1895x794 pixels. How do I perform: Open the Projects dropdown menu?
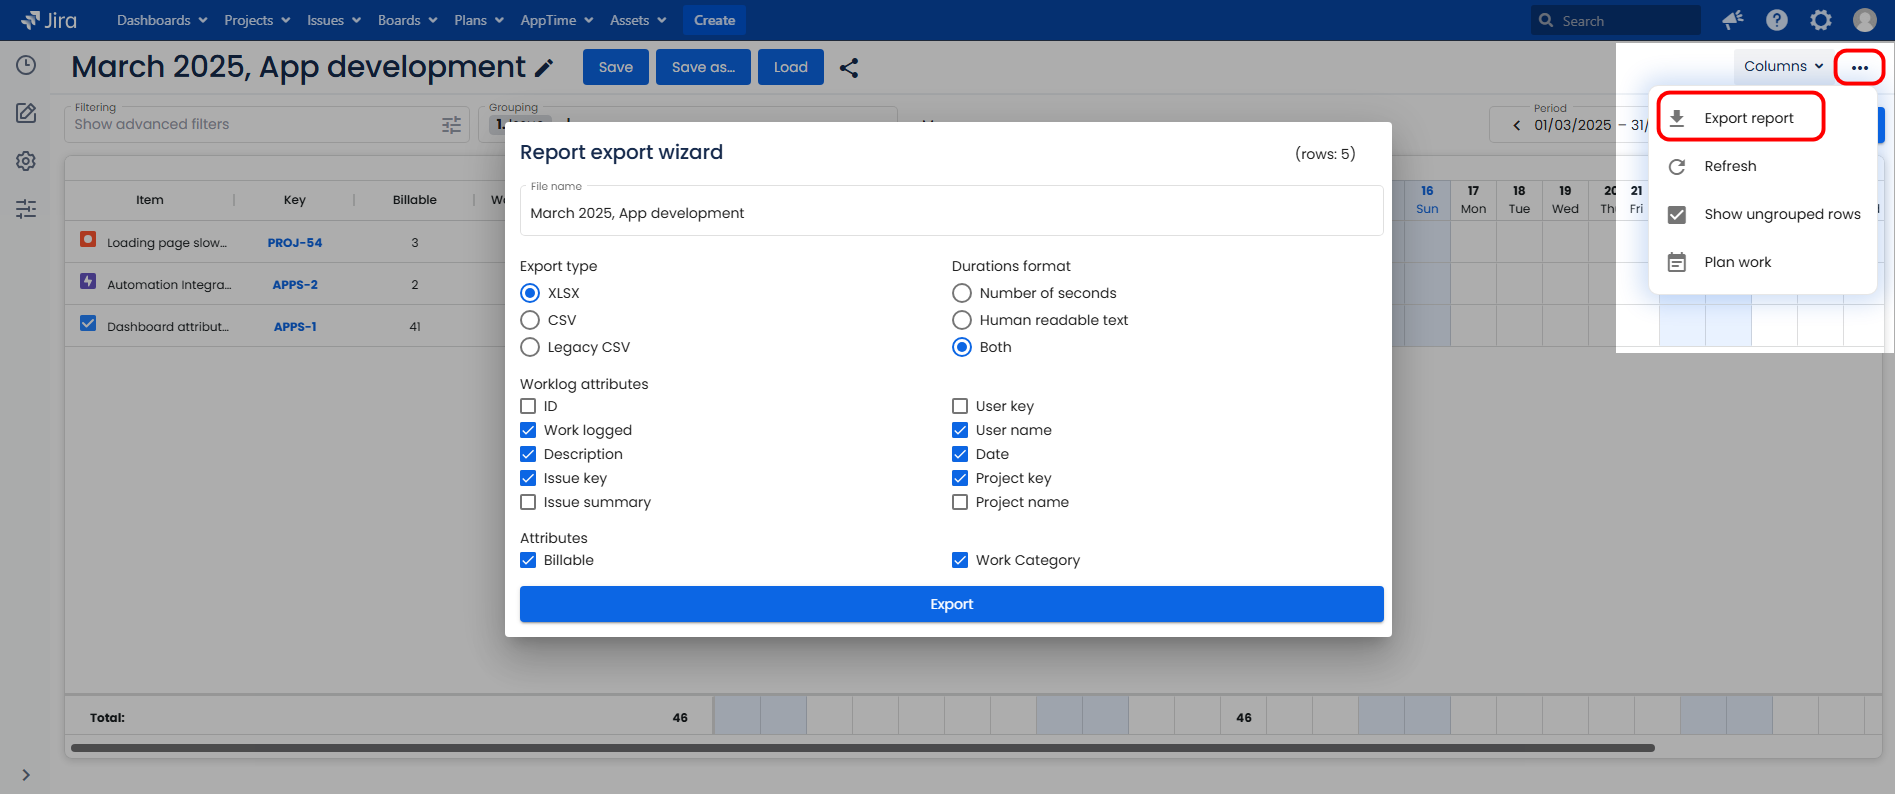point(257,20)
